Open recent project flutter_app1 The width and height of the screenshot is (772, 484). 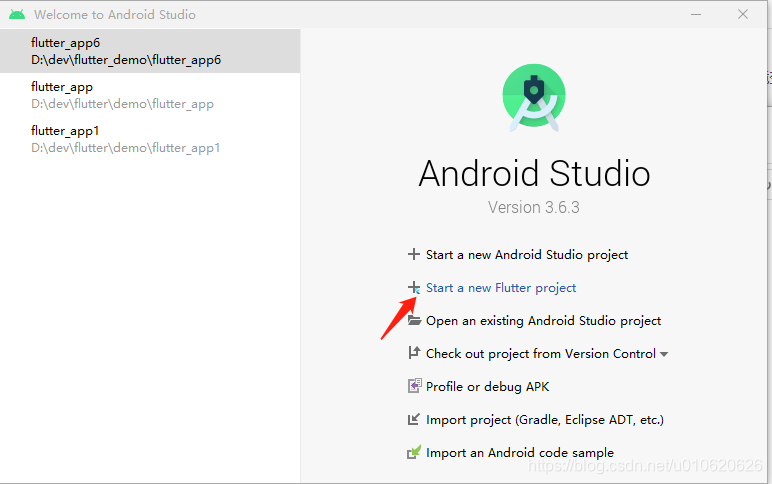click(x=150, y=139)
